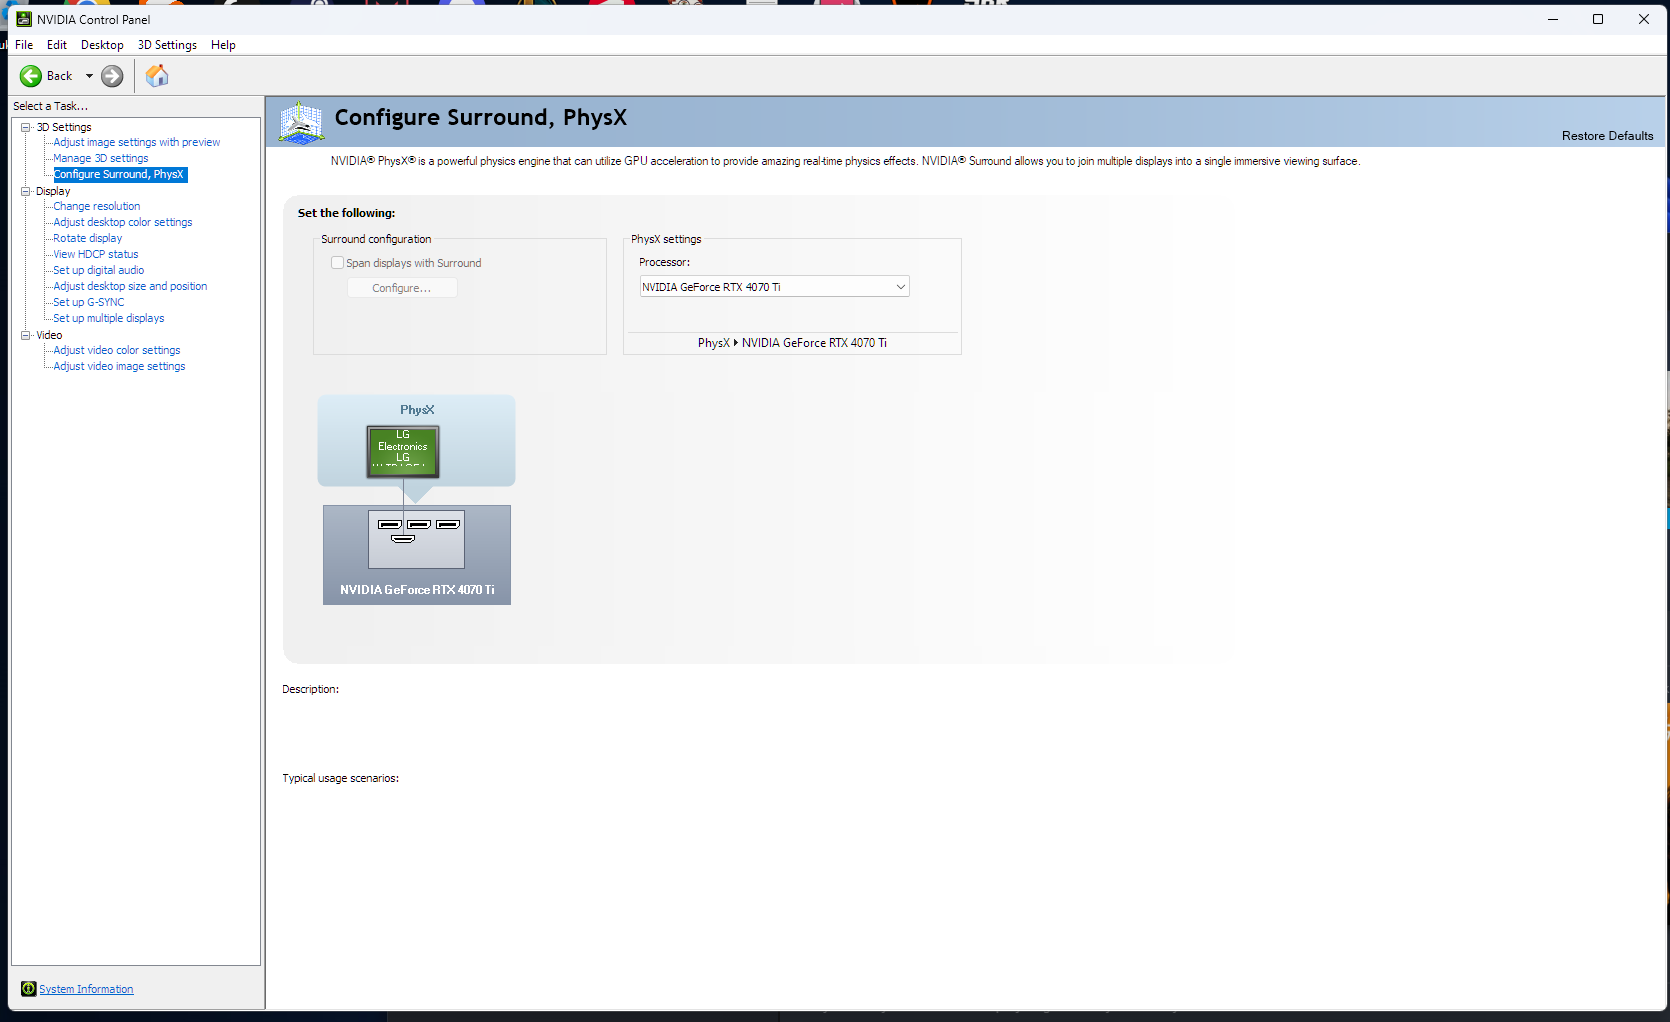The width and height of the screenshot is (1670, 1022).
Task: Collapse the Display tree node
Action: click(26, 191)
